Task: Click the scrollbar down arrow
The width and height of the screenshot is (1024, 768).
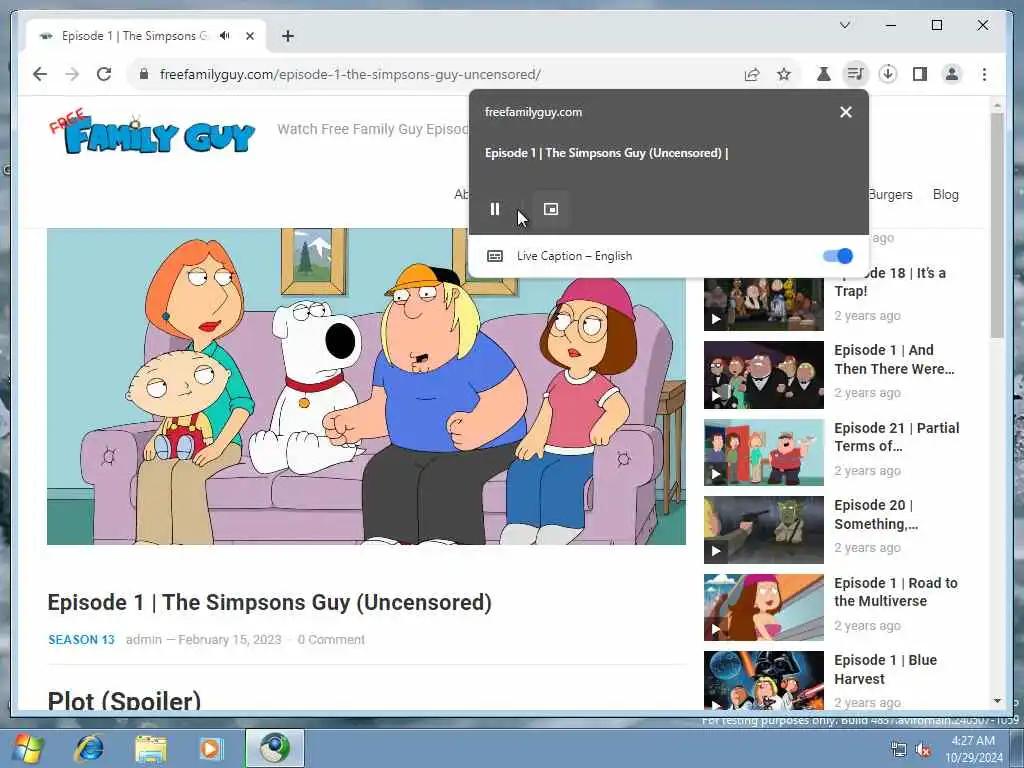Action: (x=997, y=701)
